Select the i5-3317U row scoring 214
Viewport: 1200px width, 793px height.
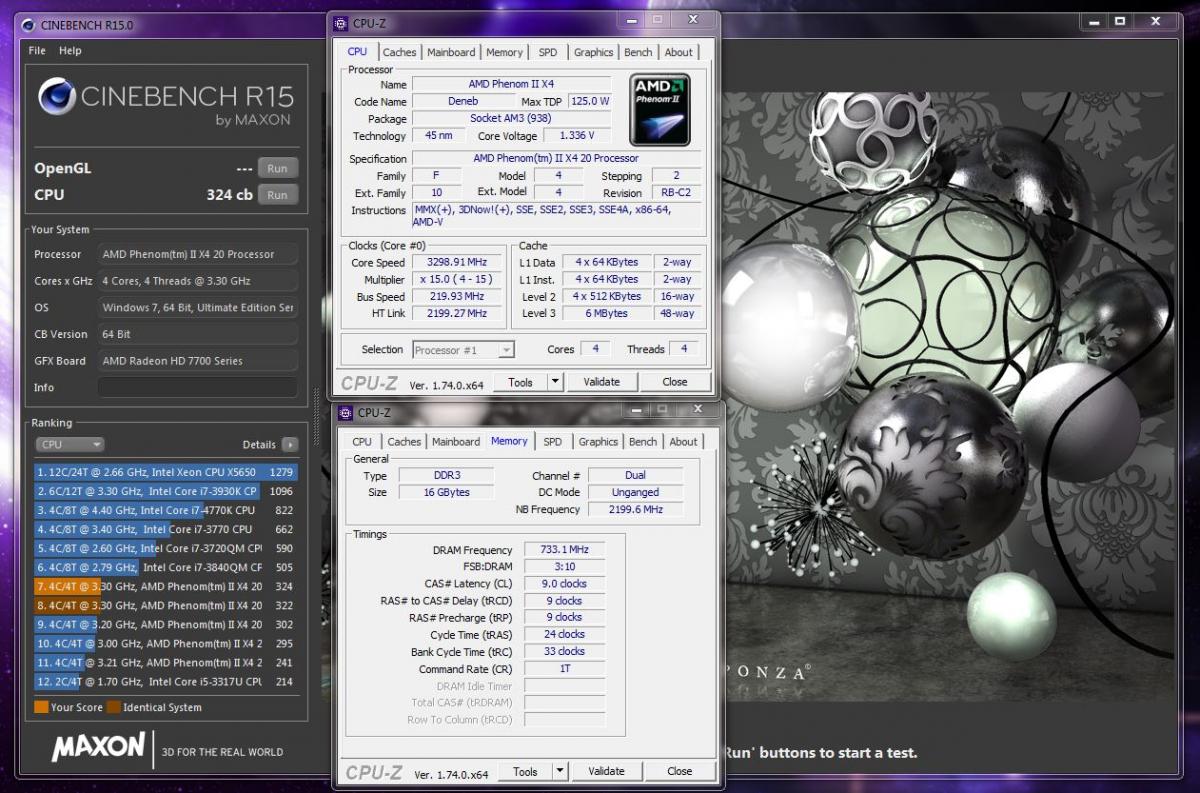165,681
